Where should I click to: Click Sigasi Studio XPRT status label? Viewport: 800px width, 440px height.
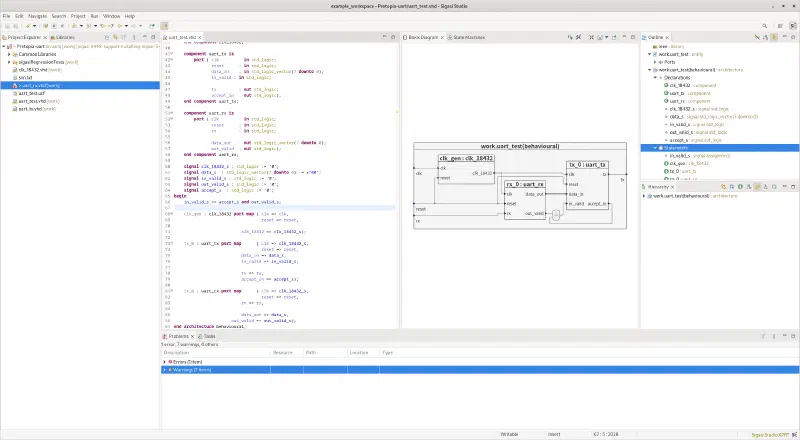coord(770,435)
